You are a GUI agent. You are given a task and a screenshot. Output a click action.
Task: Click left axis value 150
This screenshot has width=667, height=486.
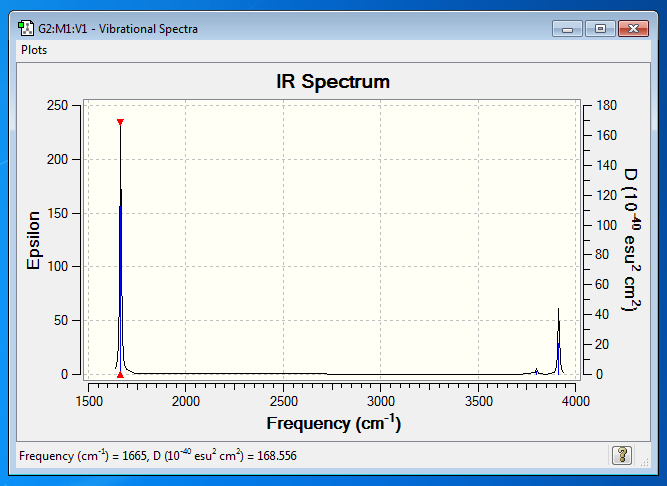click(x=57, y=213)
